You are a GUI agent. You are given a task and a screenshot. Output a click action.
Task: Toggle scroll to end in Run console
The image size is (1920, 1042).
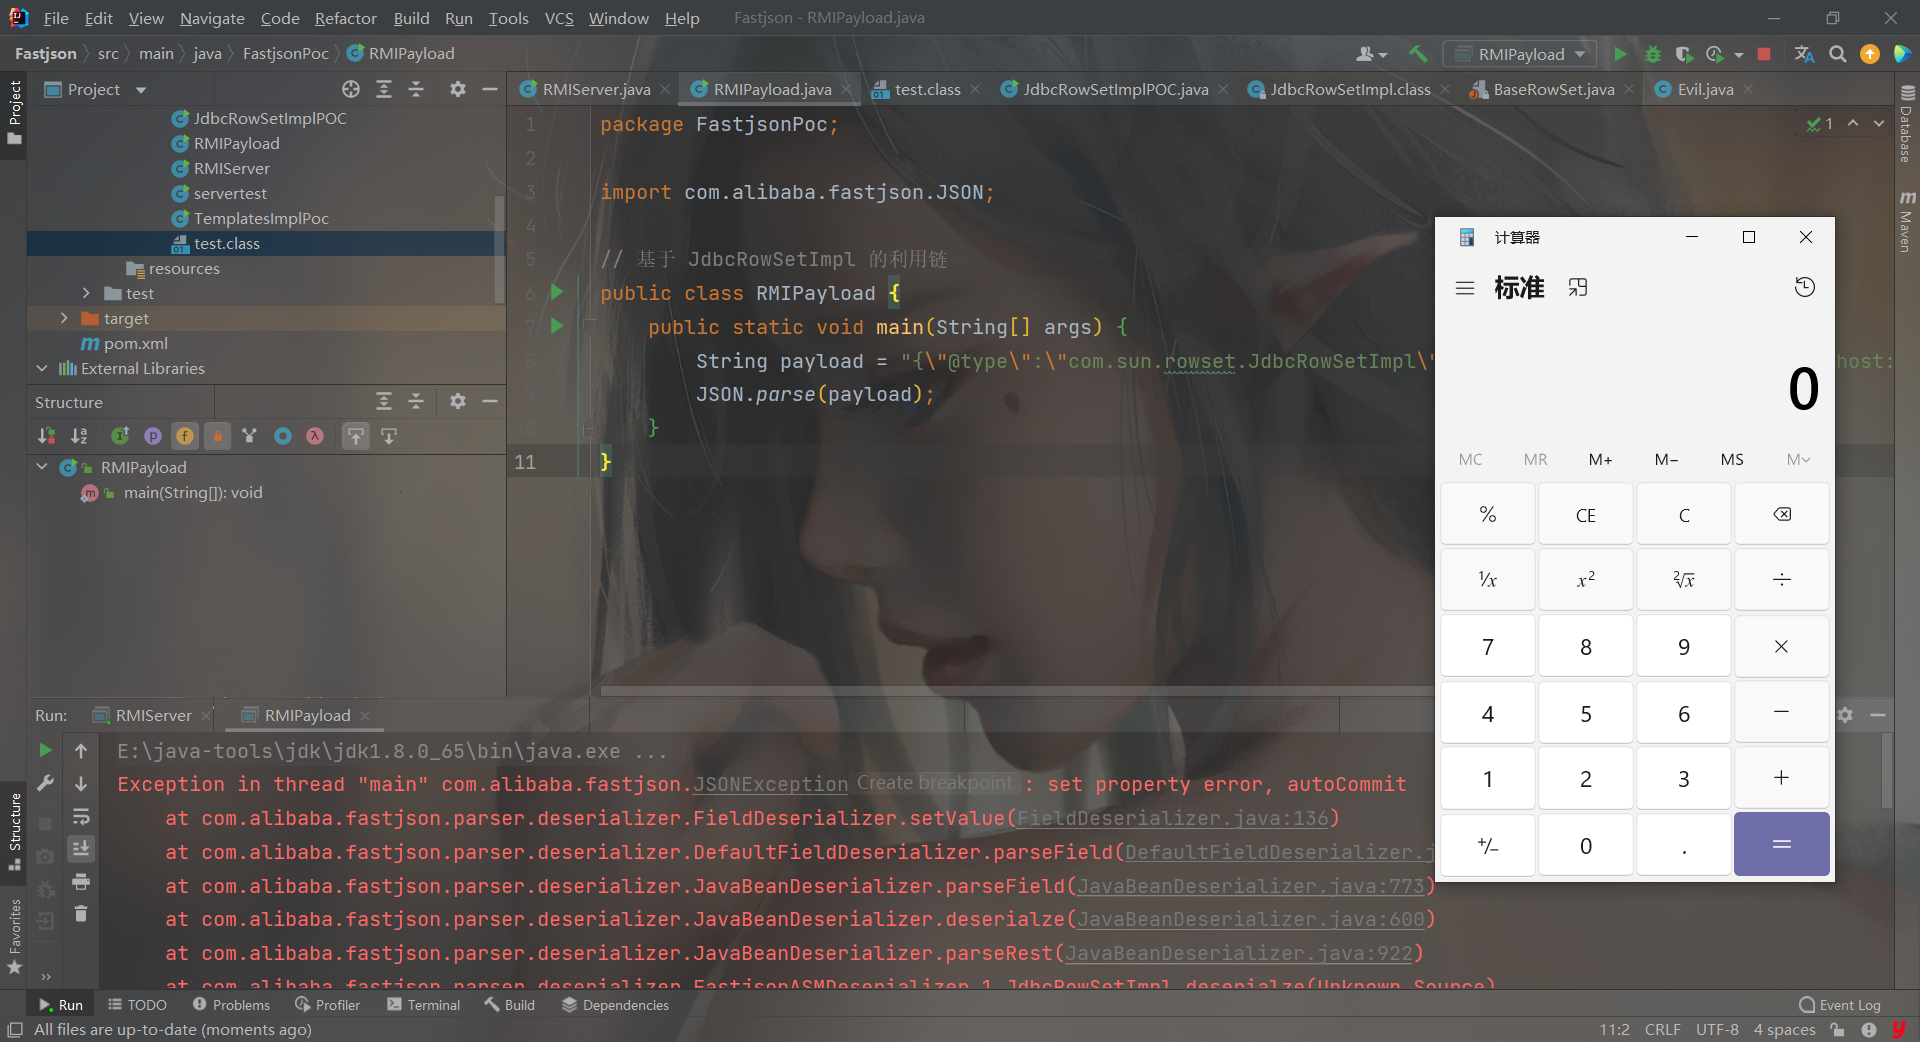(81, 849)
